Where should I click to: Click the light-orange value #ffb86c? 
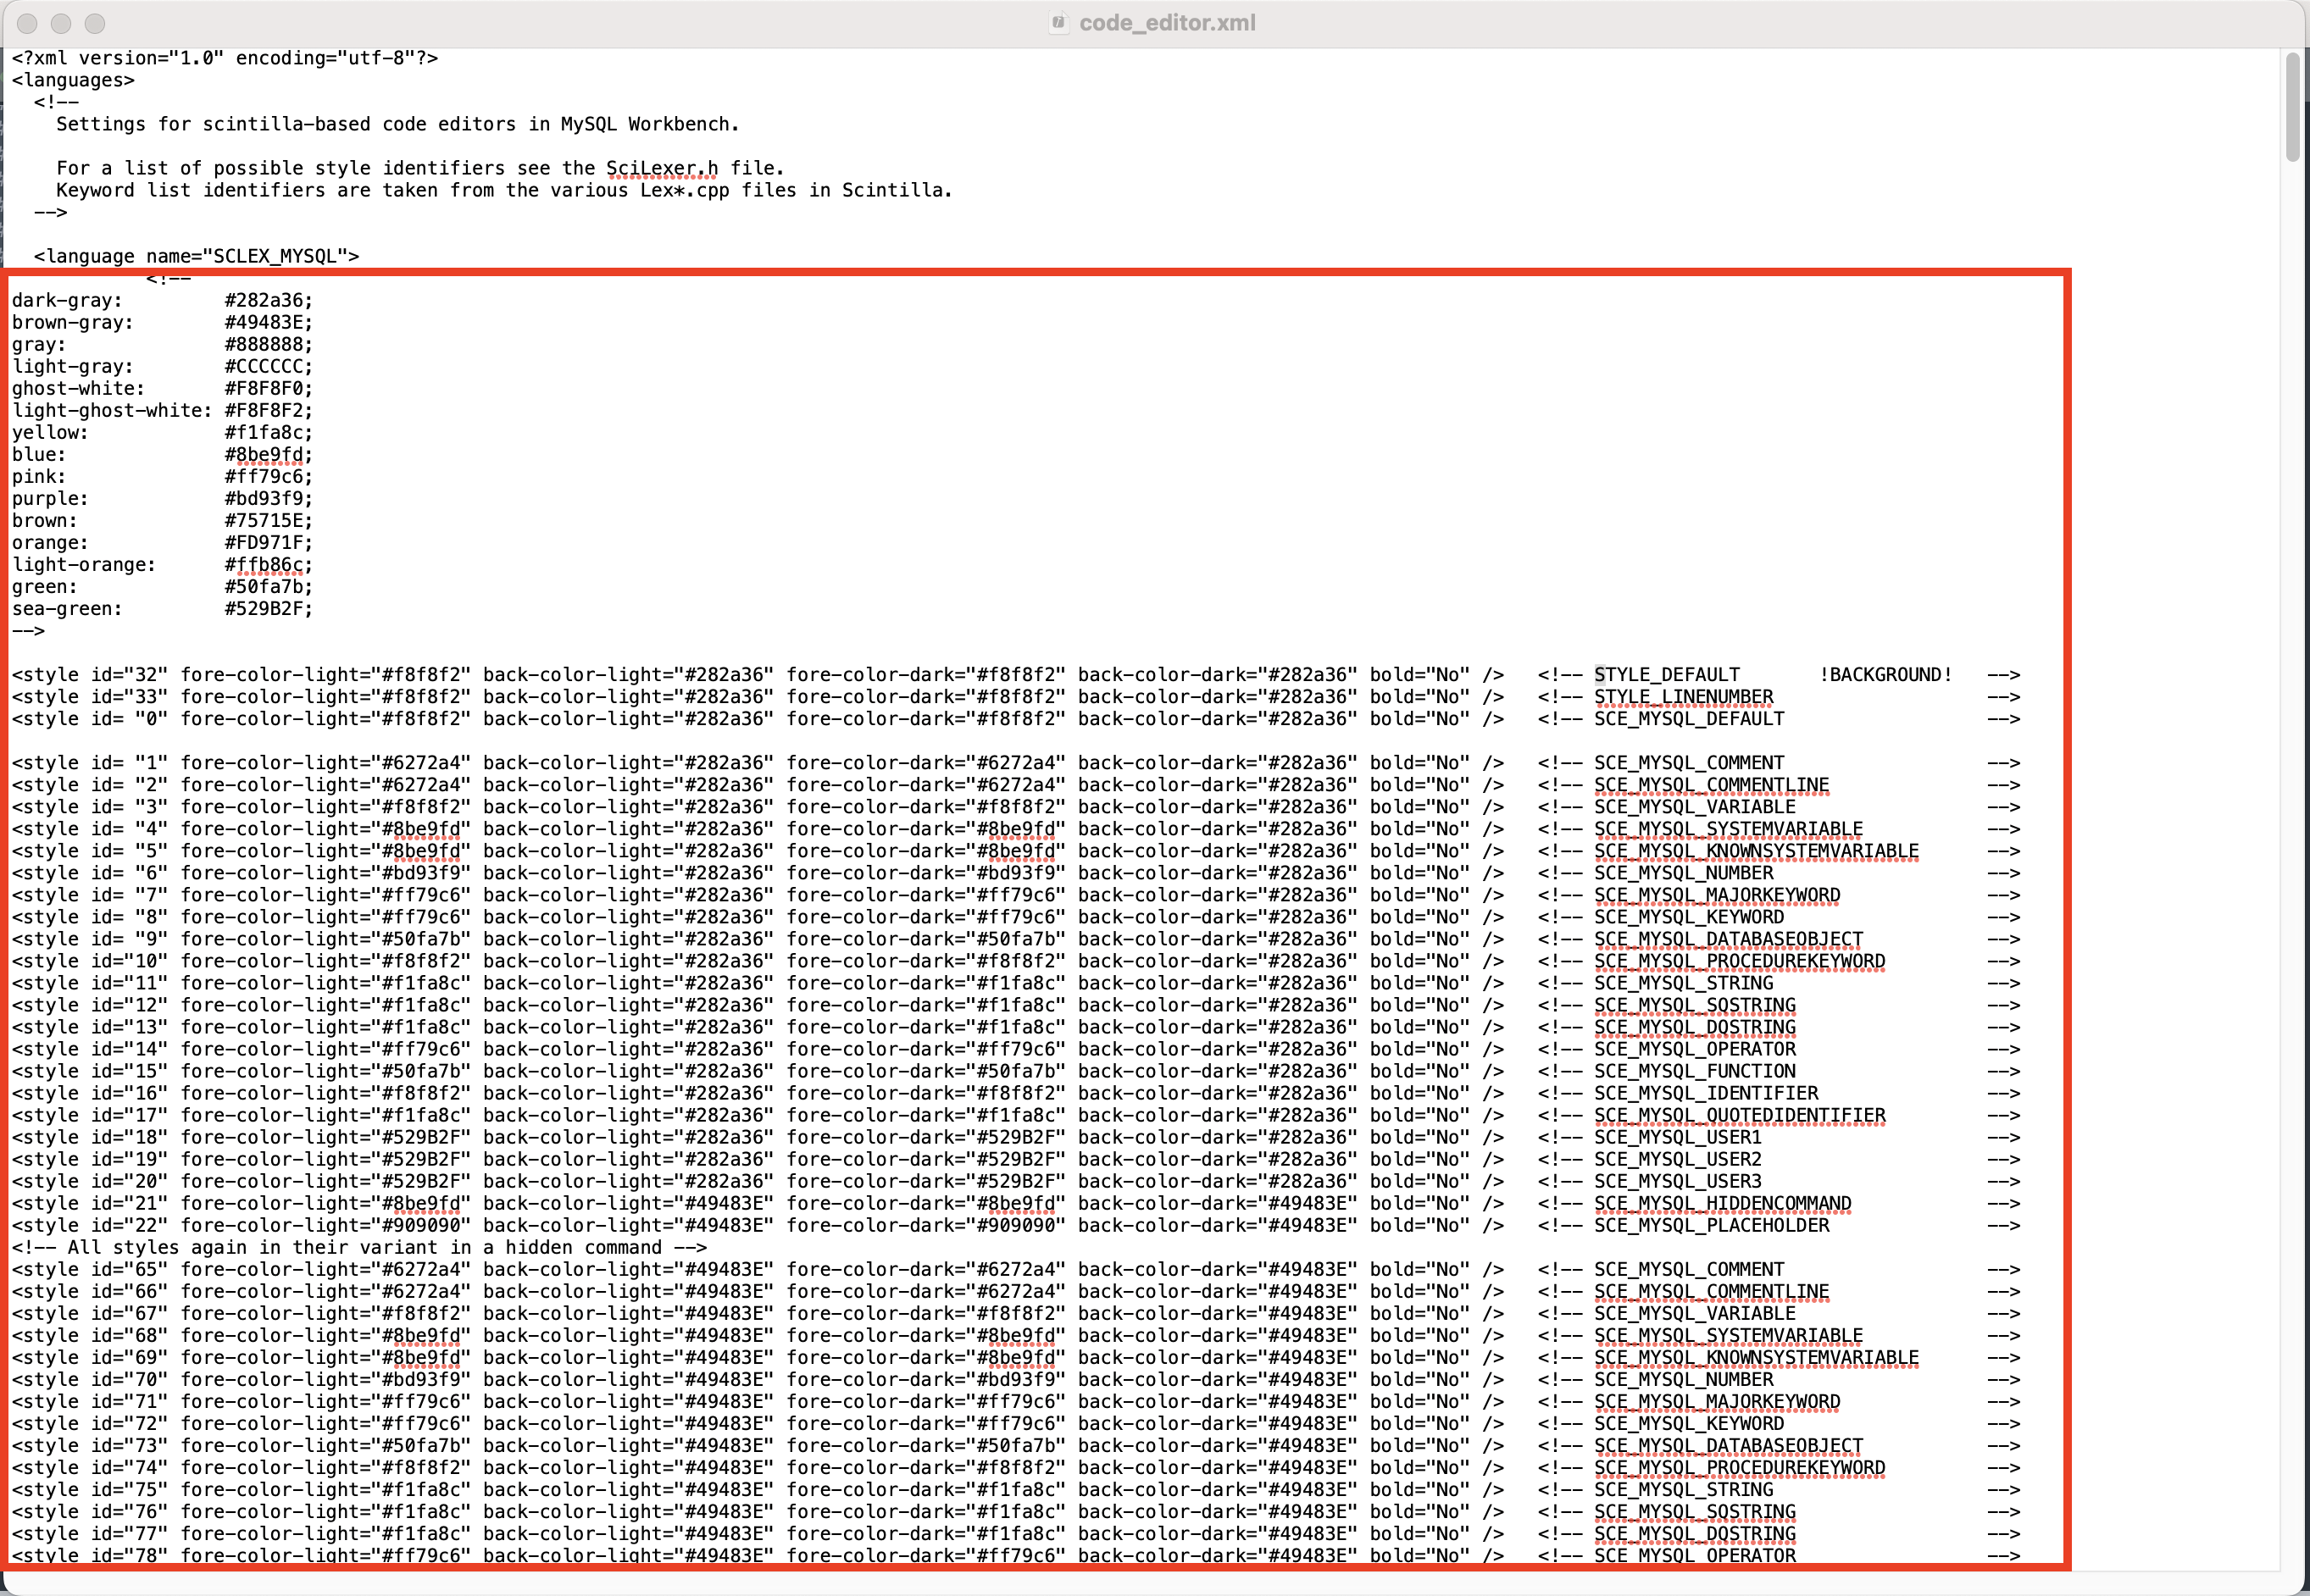click(x=266, y=565)
